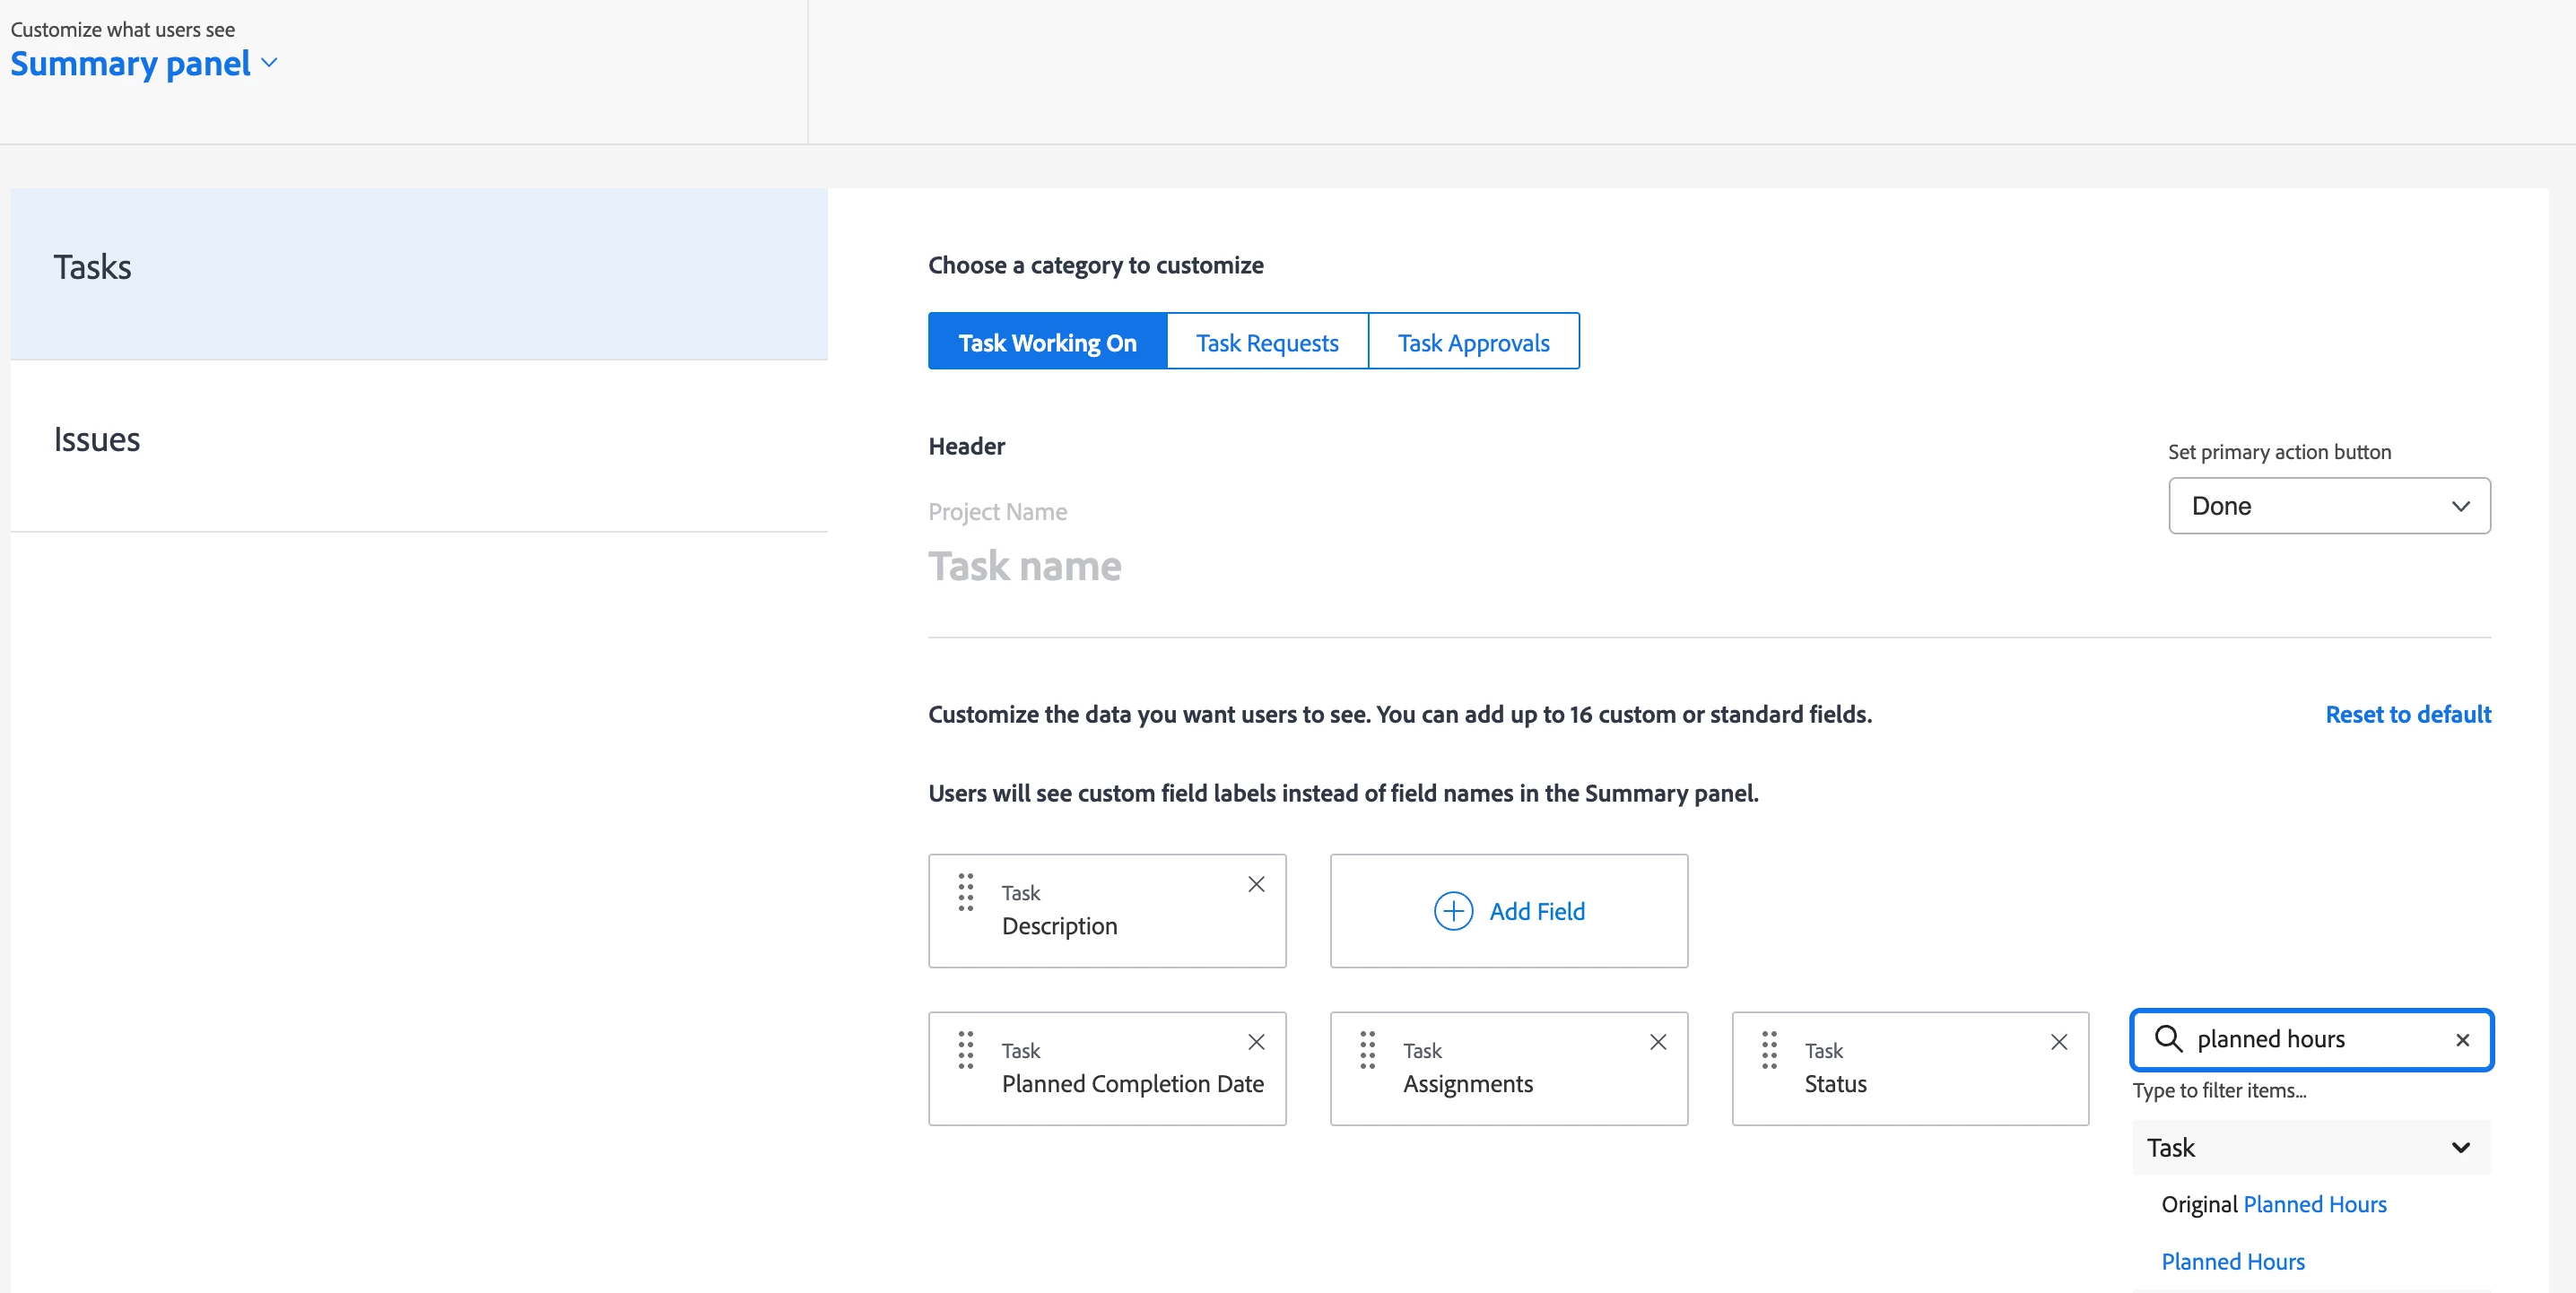2576x1293 pixels.
Task: Remove the Task Assignments field tile
Action: [1658, 1042]
